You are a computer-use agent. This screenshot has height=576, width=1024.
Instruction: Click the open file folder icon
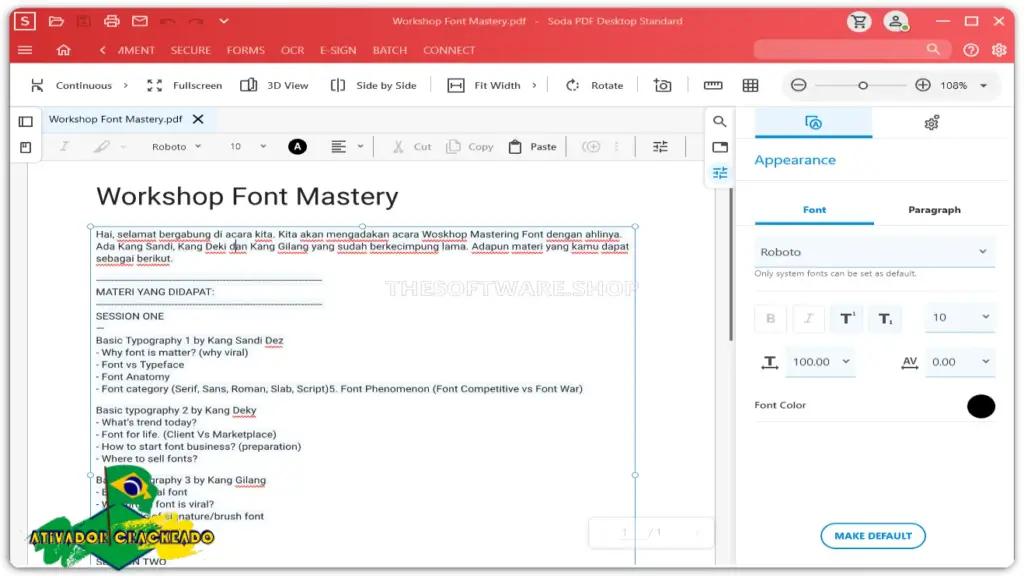click(x=56, y=21)
